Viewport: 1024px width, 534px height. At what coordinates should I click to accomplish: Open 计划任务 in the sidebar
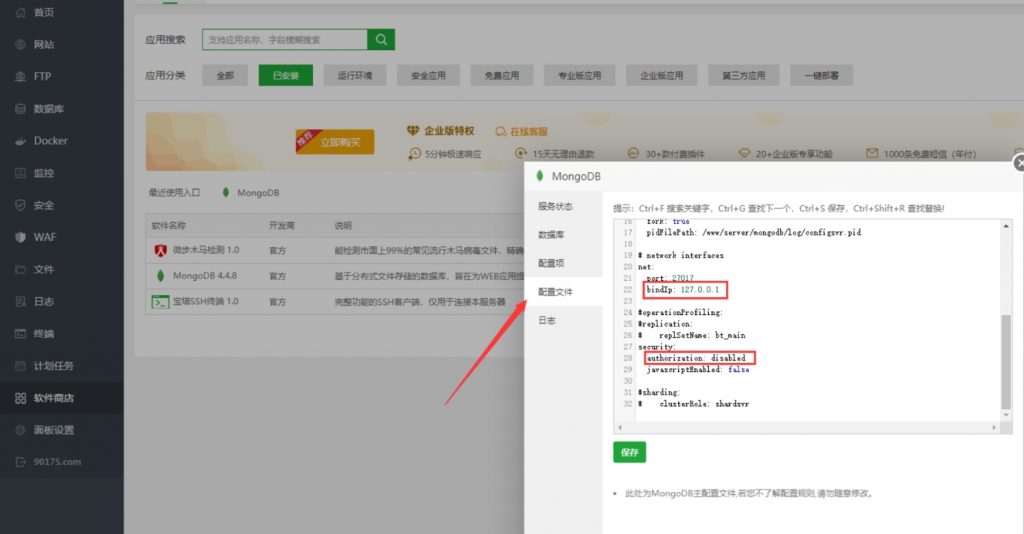(54, 366)
